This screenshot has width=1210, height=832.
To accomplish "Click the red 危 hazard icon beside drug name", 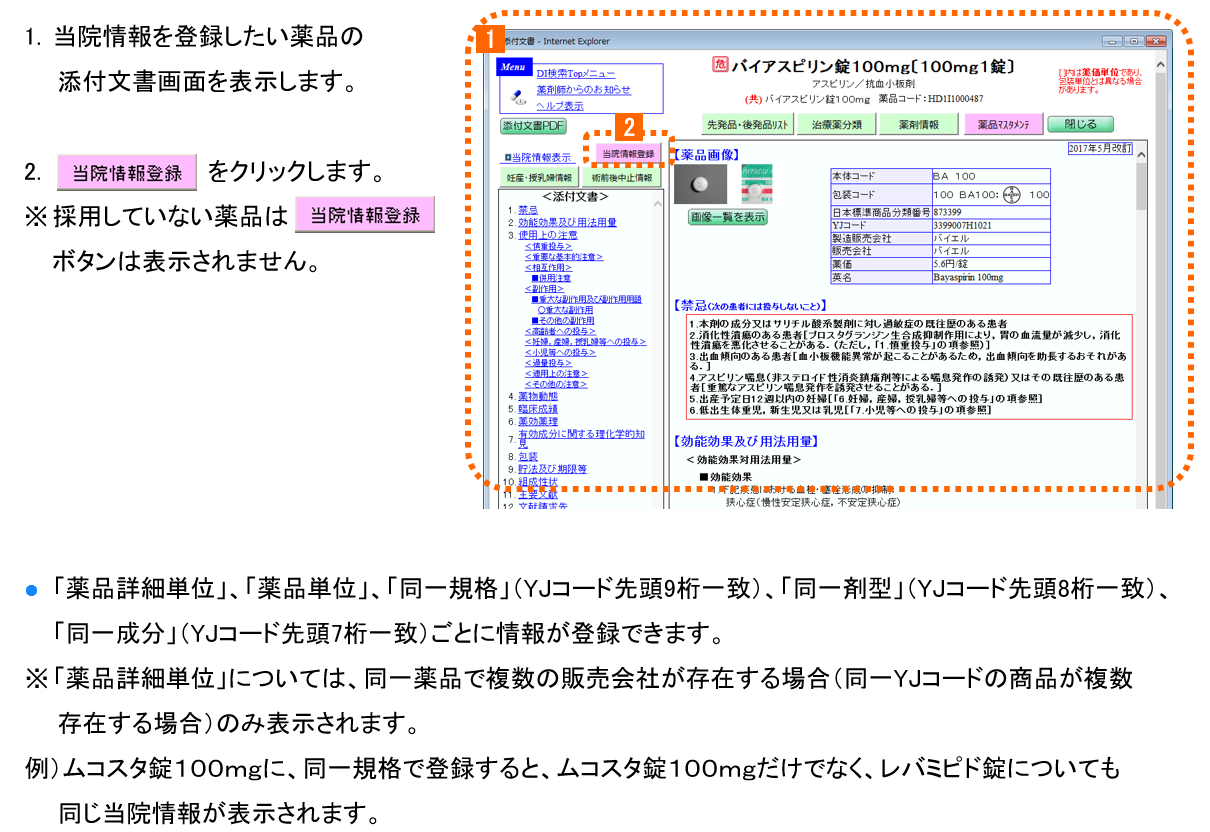I will [719, 66].
